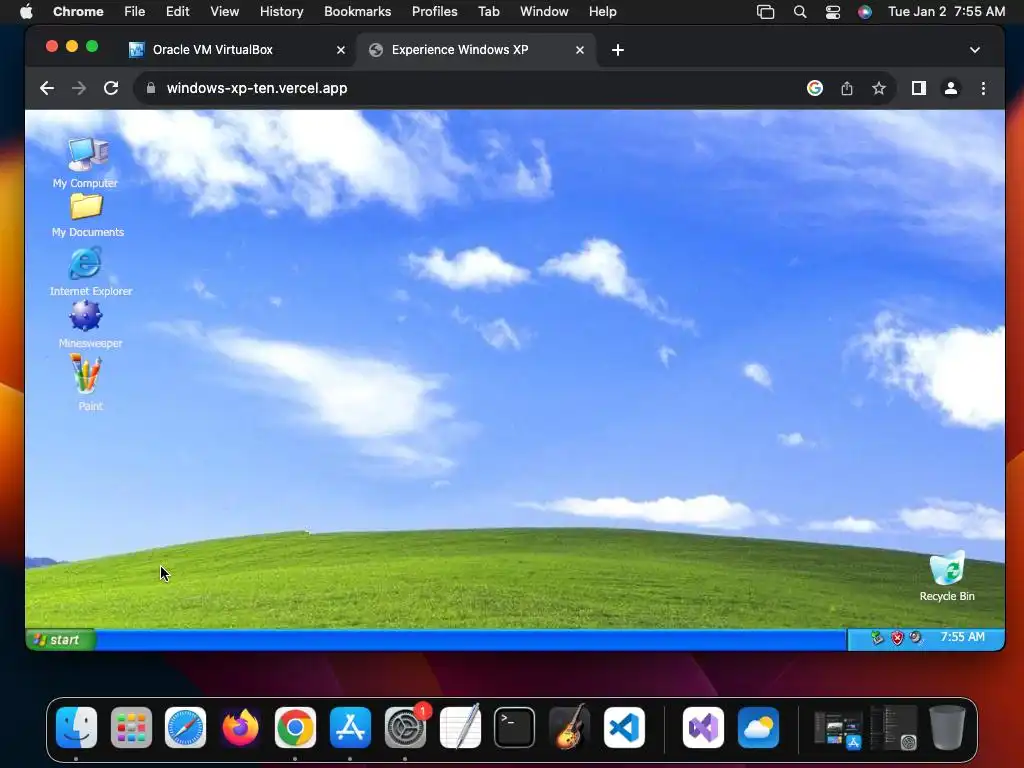Open a new Chrome tab
Image resolution: width=1024 pixels, height=768 pixels.
point(618,50)
